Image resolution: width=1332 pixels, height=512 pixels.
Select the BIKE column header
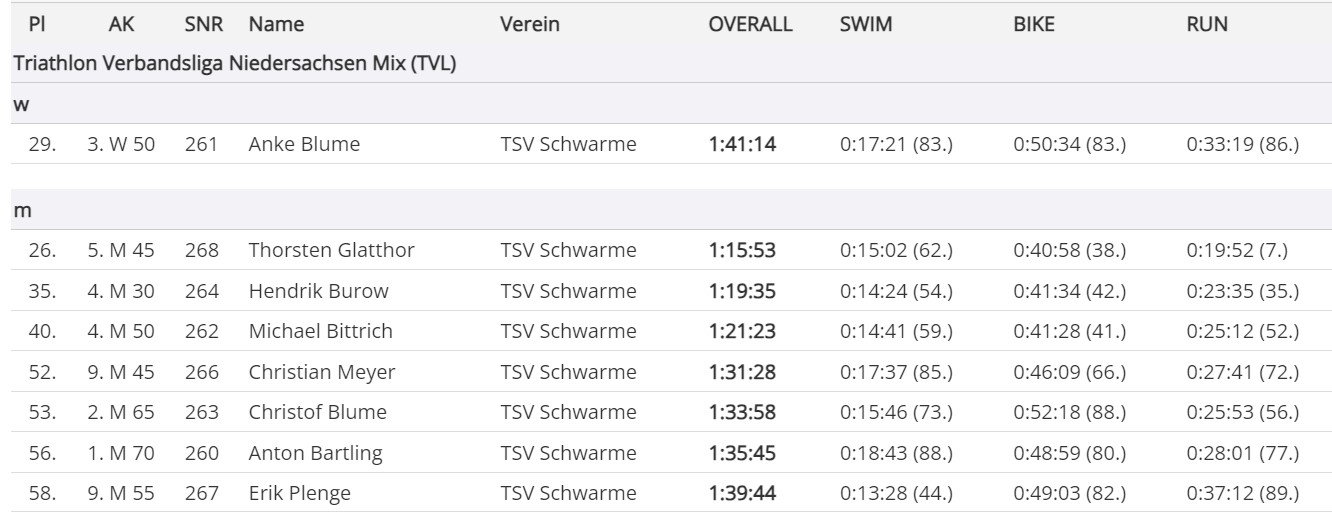(x=1034, y=24)
